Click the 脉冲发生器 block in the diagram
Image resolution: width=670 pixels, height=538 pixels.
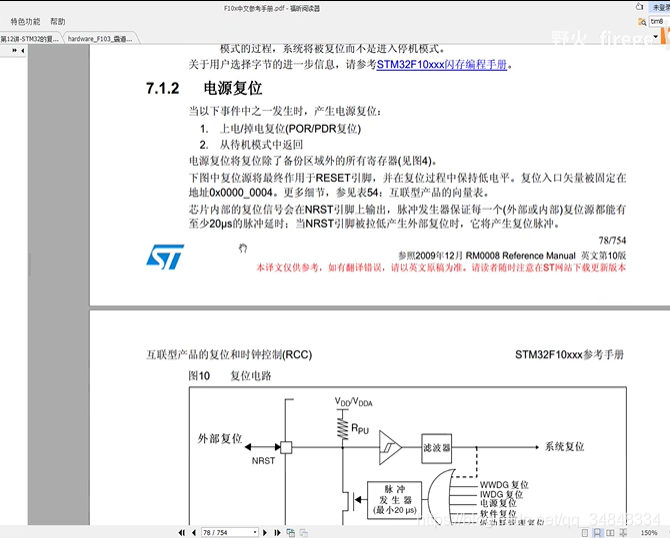[x=394, y=500]
